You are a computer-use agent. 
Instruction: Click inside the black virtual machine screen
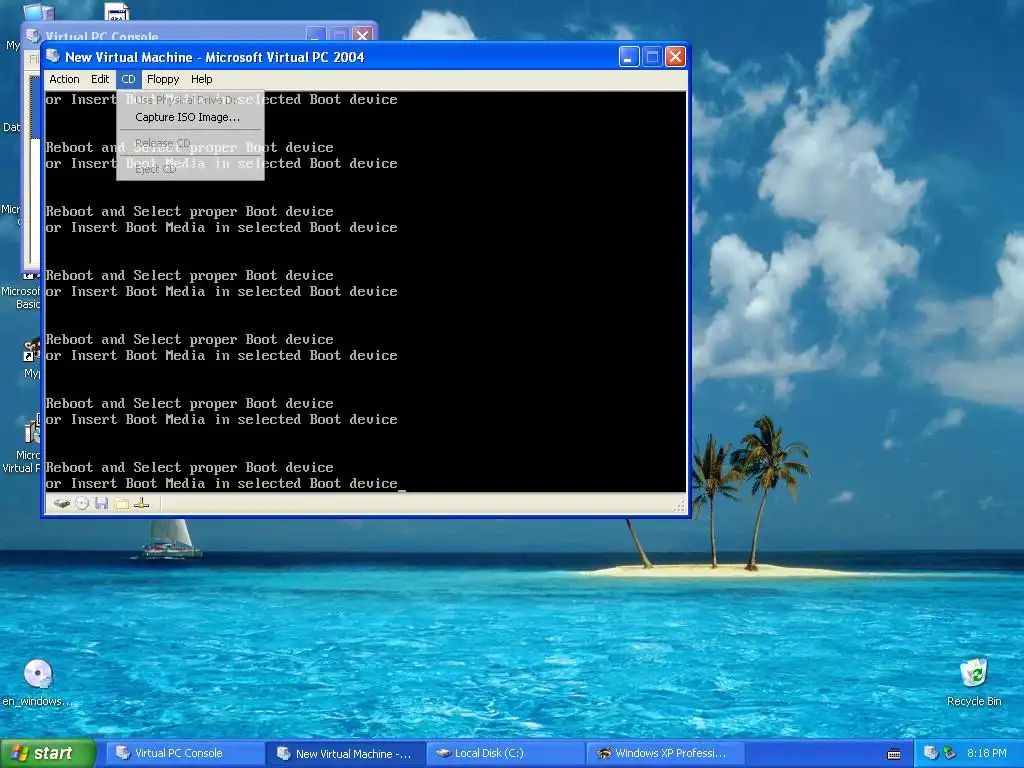pos(364,291)
